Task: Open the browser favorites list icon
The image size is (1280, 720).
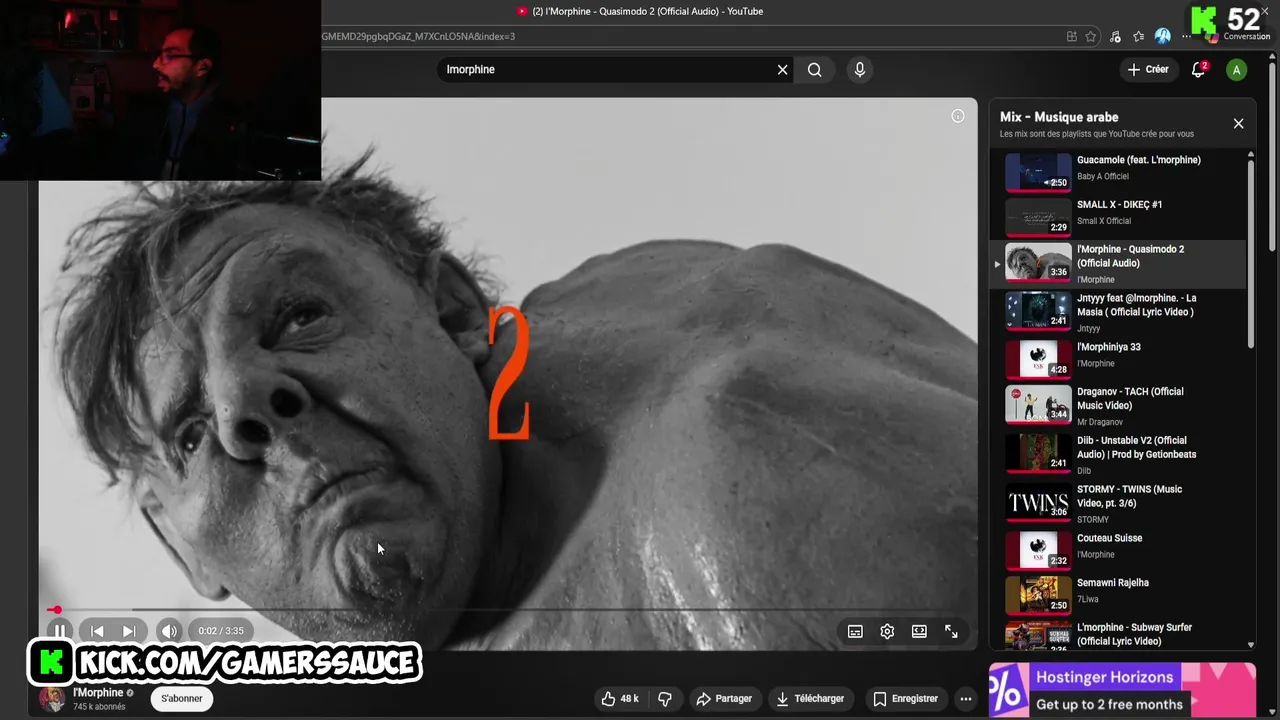Action: 1139,36
